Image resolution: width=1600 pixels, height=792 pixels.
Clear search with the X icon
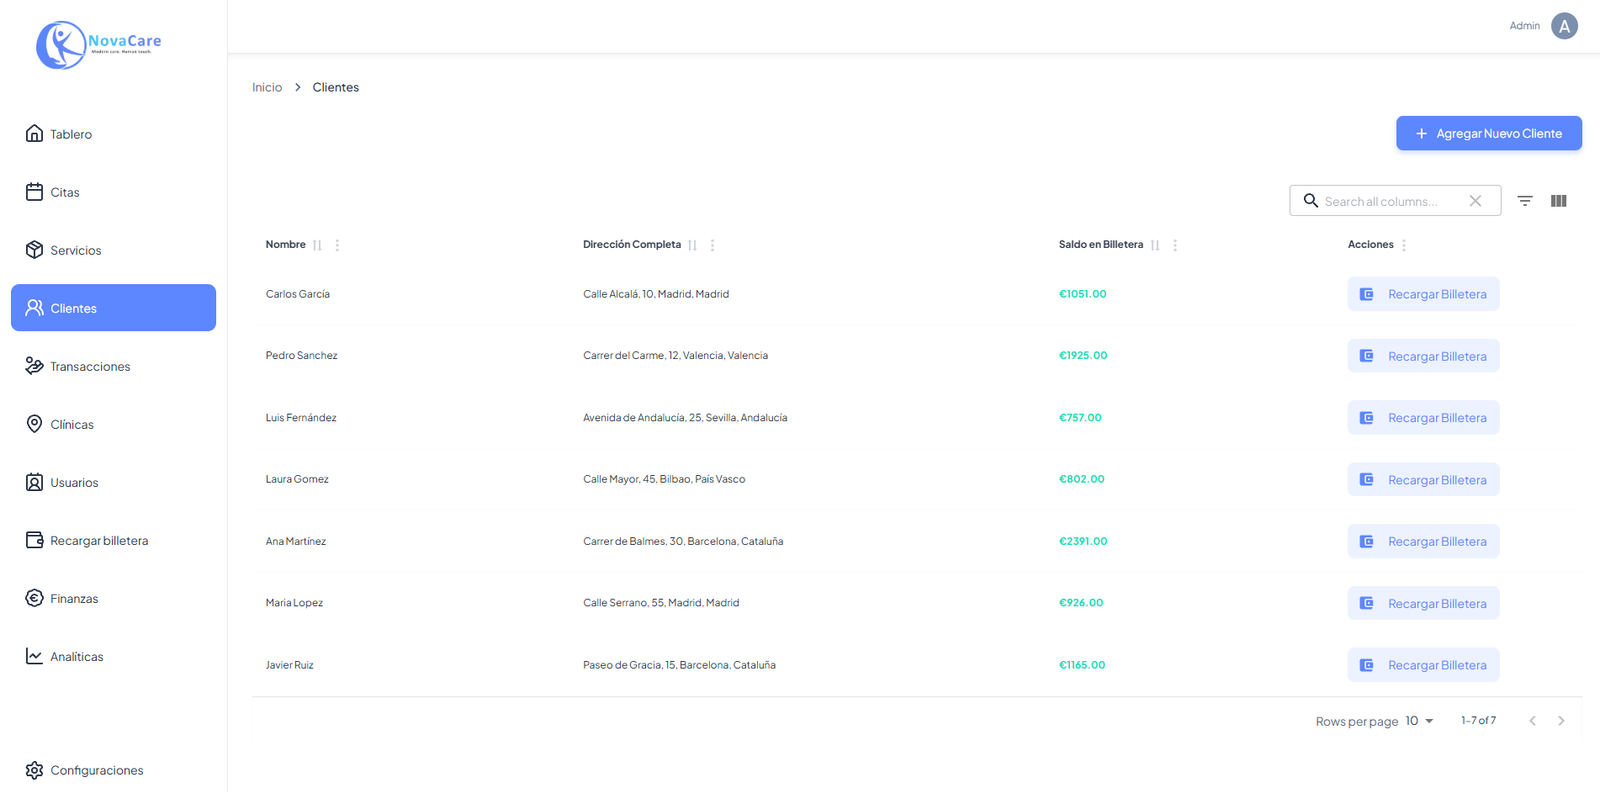[x=1475, y=201]
